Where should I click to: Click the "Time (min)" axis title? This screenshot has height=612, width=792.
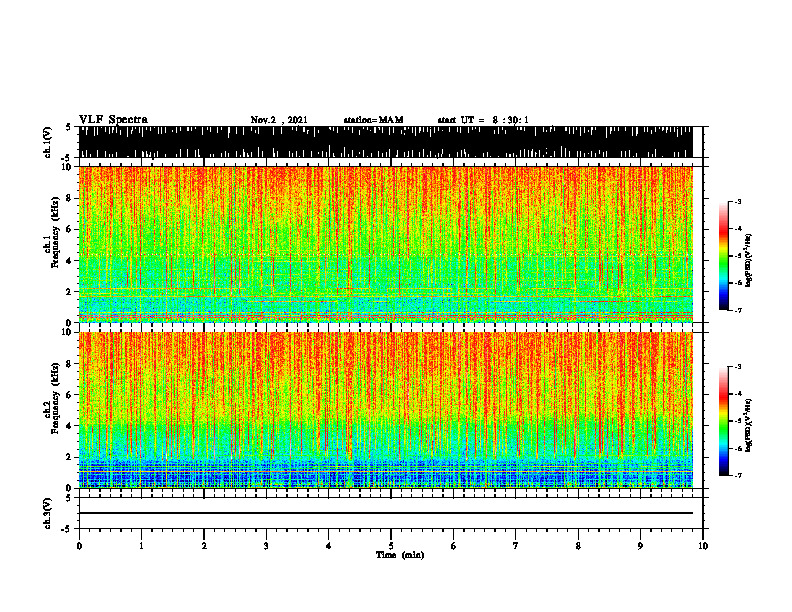[x=400, y=555]
